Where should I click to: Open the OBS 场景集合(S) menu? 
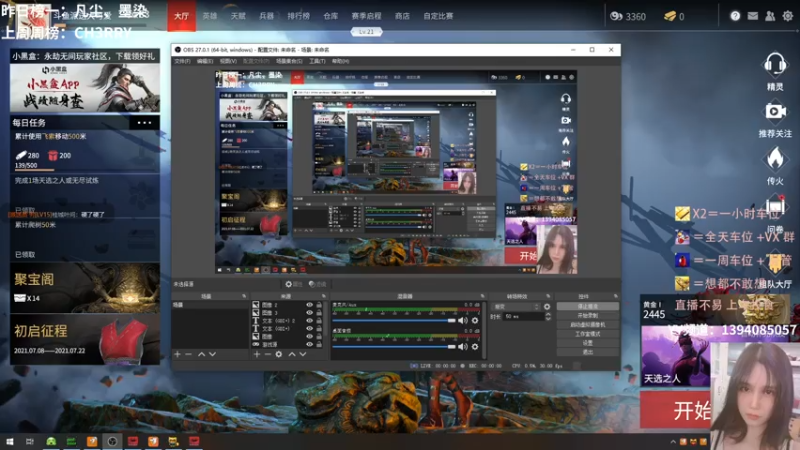(x=289, y=61)
